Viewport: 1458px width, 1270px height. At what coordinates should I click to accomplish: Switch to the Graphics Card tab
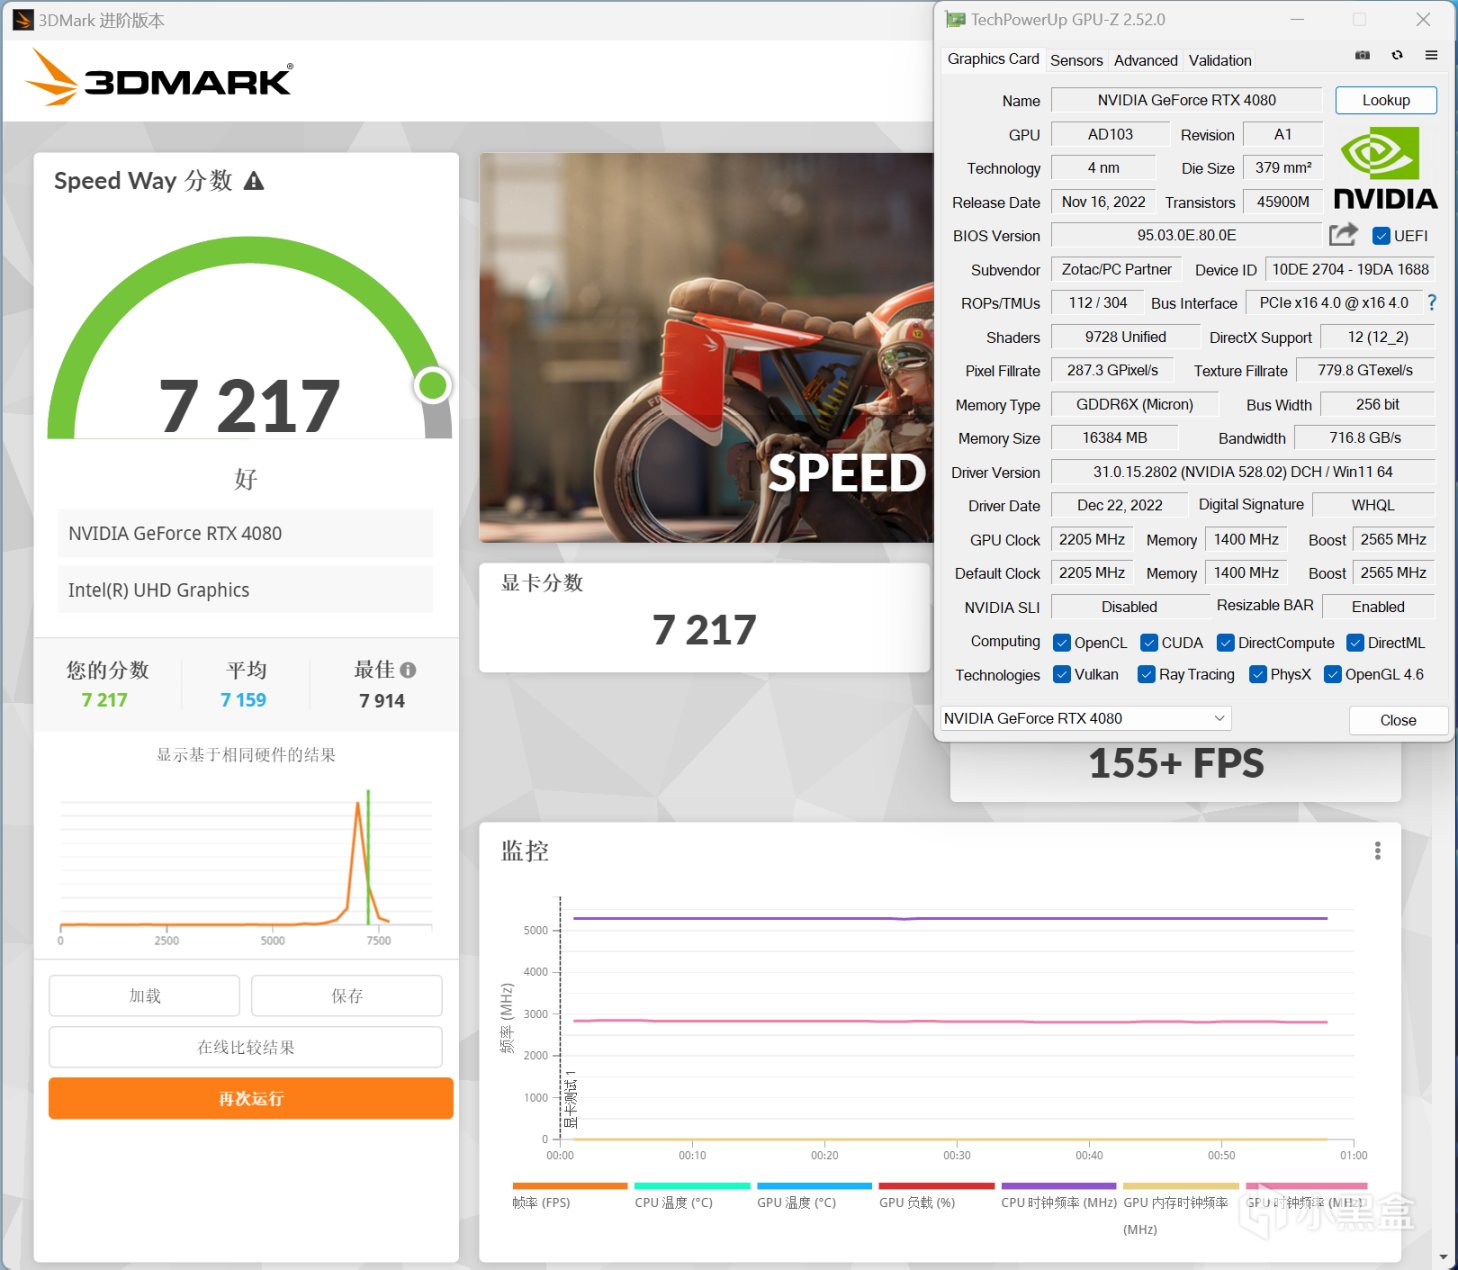(x=993, y=59)
